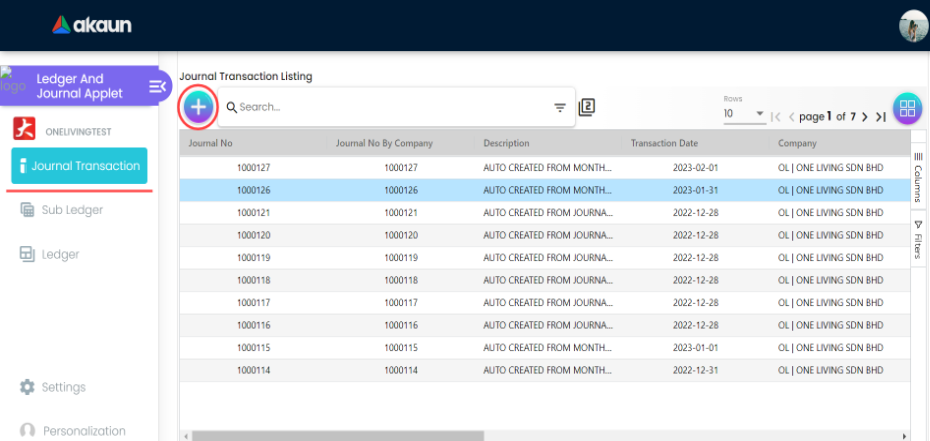
Task: Open Personalization in the sidebar
Action: (84, 431)
